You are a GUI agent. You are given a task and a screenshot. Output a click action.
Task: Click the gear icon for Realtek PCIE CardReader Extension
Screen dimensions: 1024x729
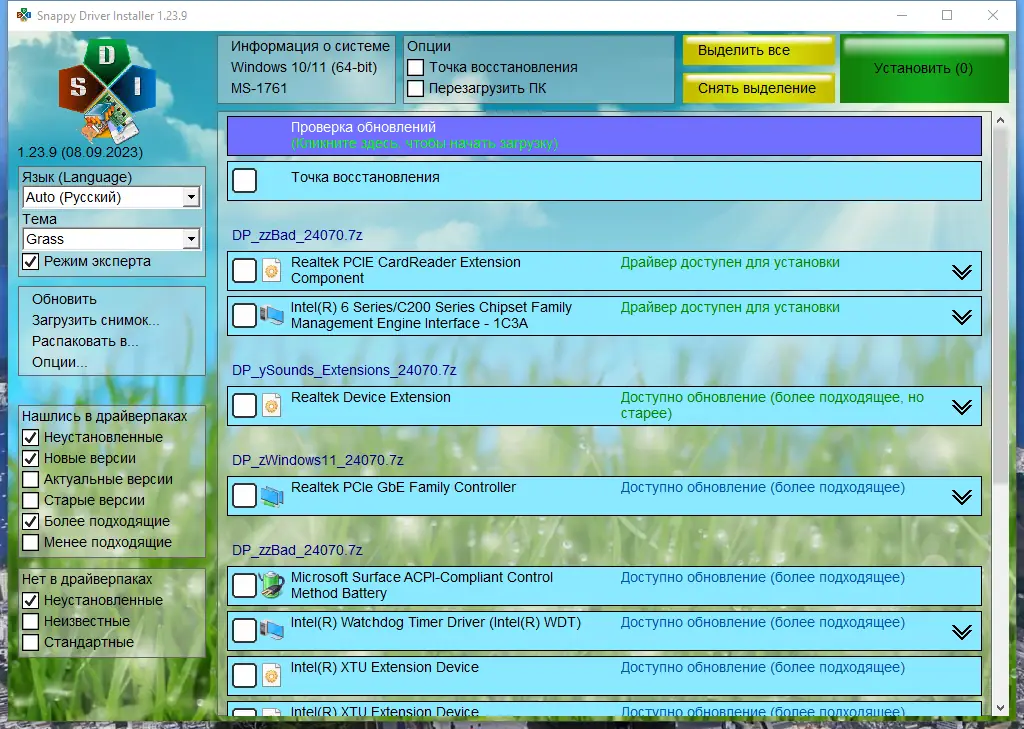(x=272, y=270)
